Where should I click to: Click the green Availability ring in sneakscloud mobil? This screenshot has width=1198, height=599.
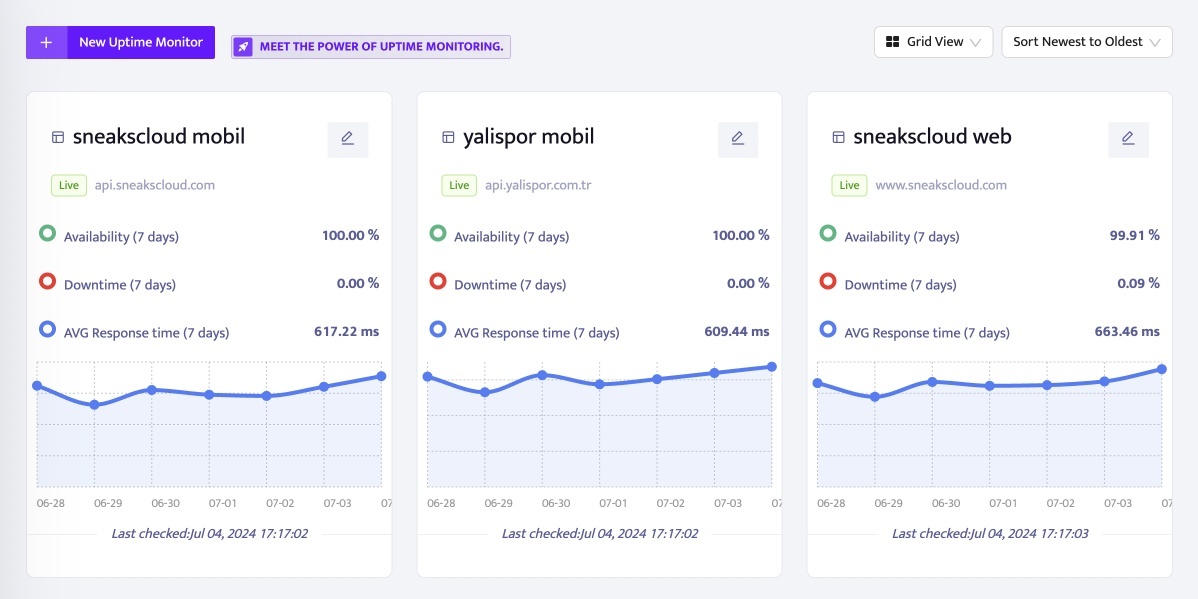47,234
